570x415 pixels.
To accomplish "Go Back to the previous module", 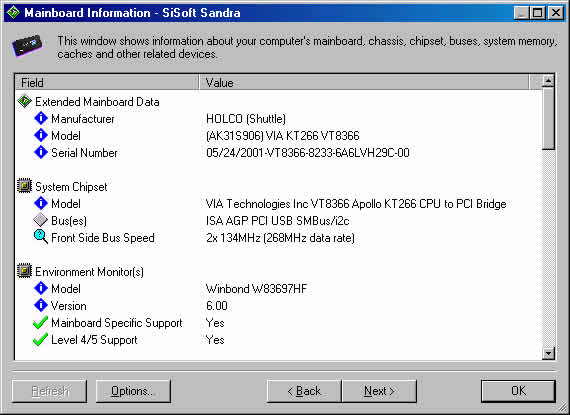I will click(304, 391).
